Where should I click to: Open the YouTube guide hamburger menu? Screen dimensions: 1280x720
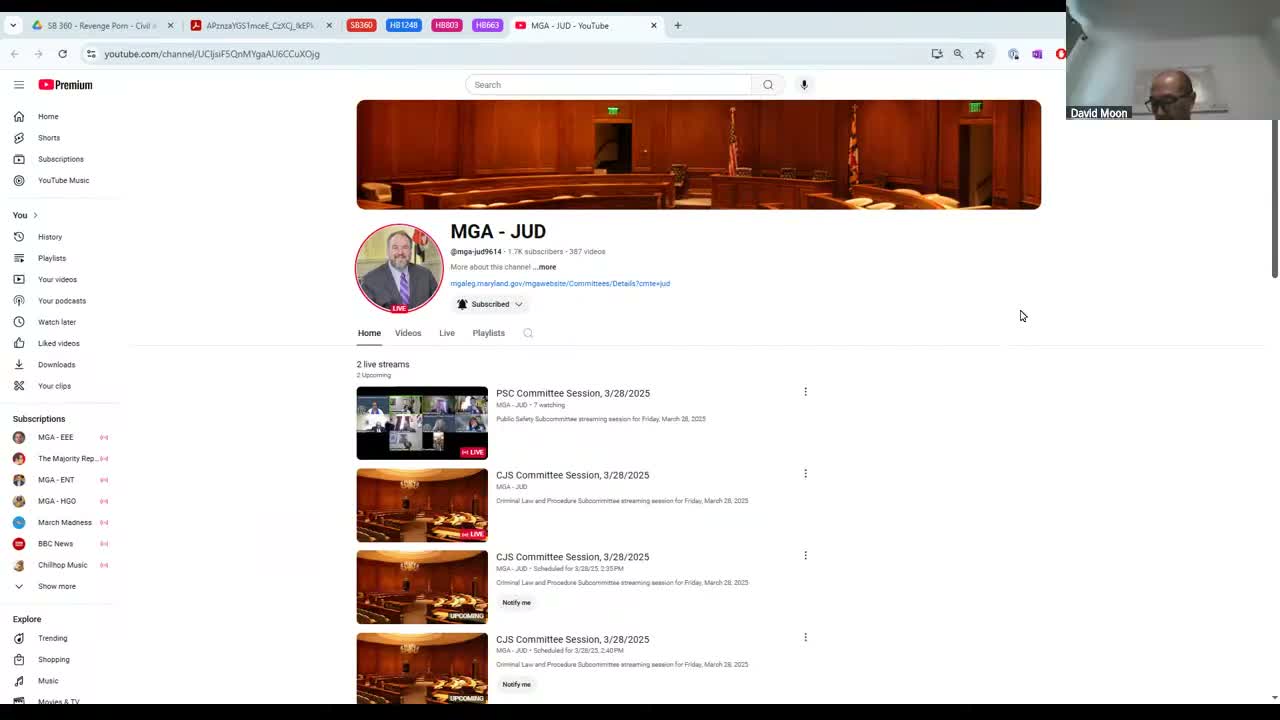[x=19, y=85]
